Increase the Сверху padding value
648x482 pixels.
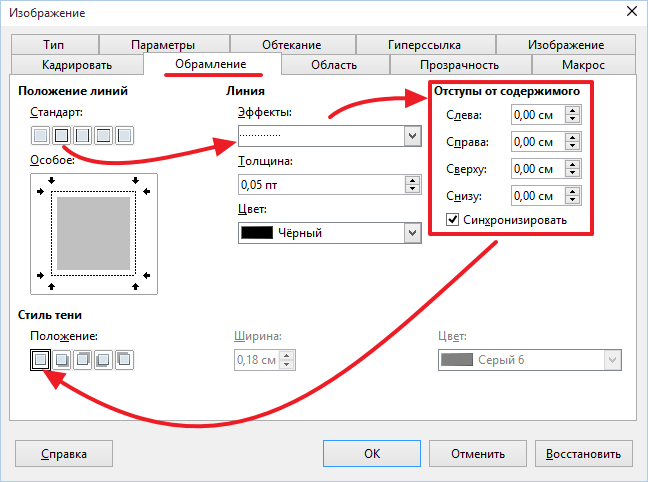pos(572,165)
